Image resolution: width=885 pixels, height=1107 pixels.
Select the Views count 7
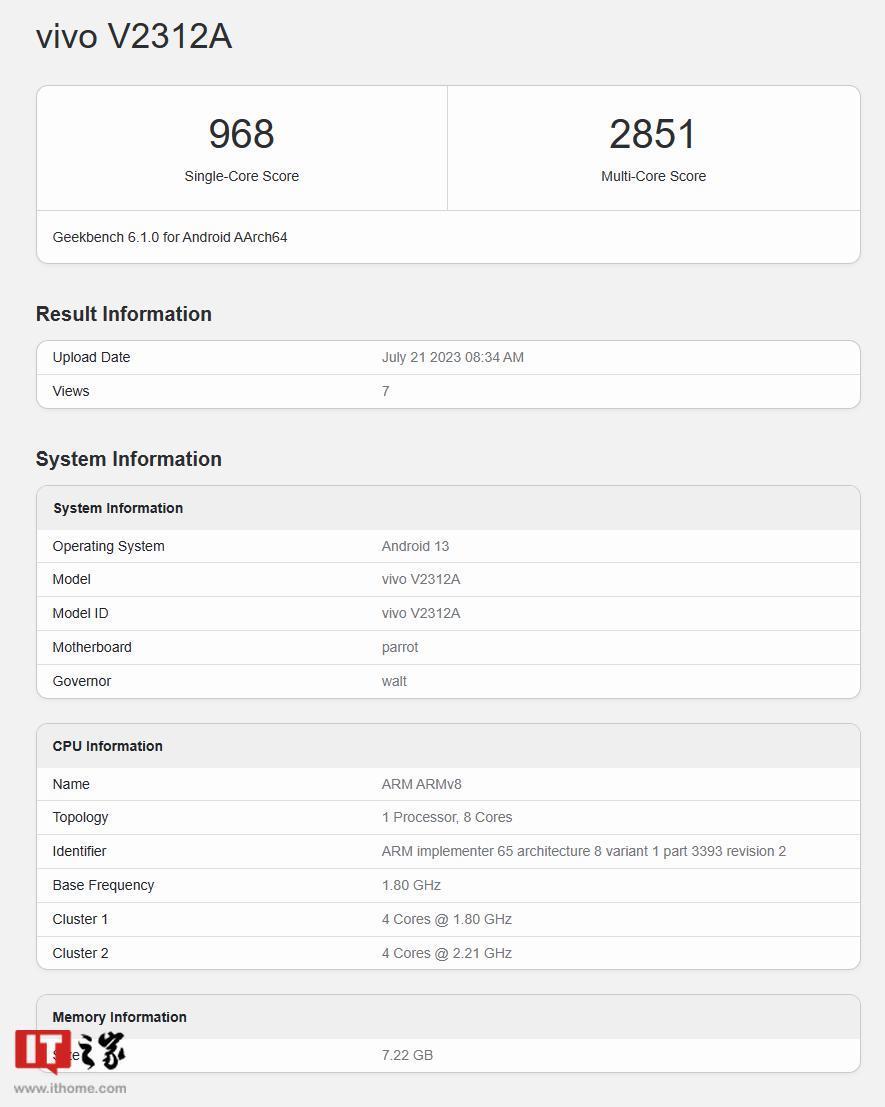click(385, 391)
